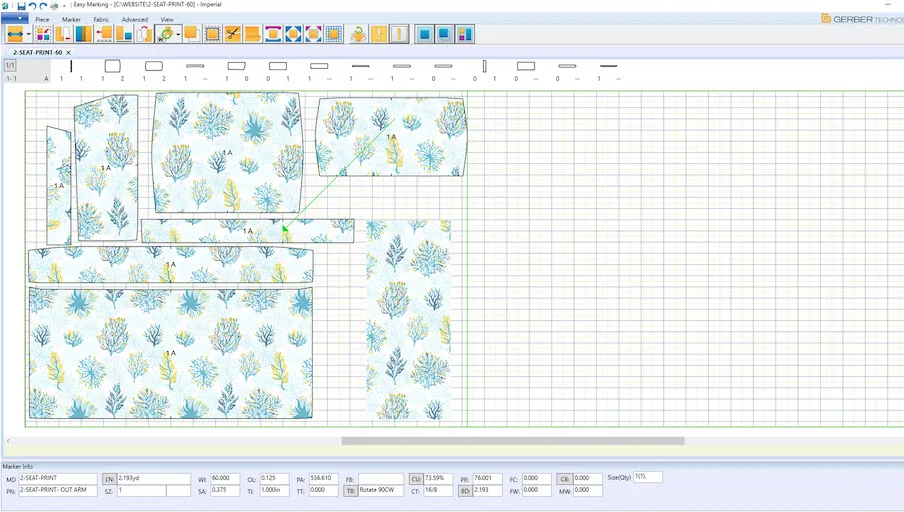Switch to the 2-SEAT-PRINT-60 tab
Screen dimensions: 904x512
pos(37,52)
